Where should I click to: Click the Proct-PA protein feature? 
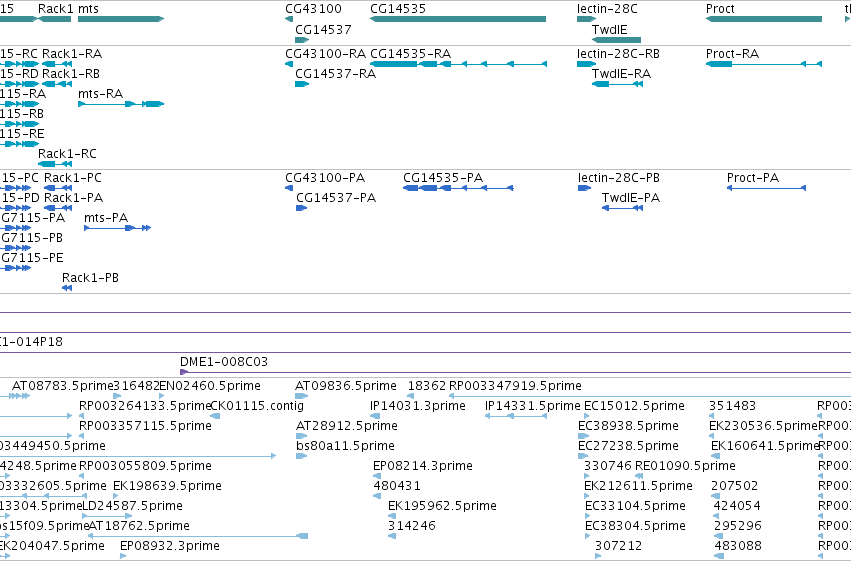click(766, 188)
